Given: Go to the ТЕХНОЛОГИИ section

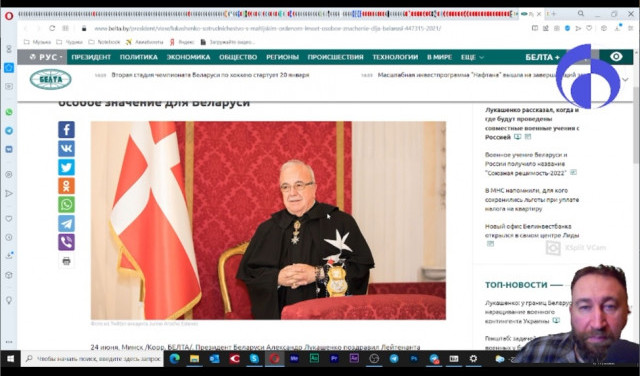Looking at the screenshot, I should tap(395, 57).
